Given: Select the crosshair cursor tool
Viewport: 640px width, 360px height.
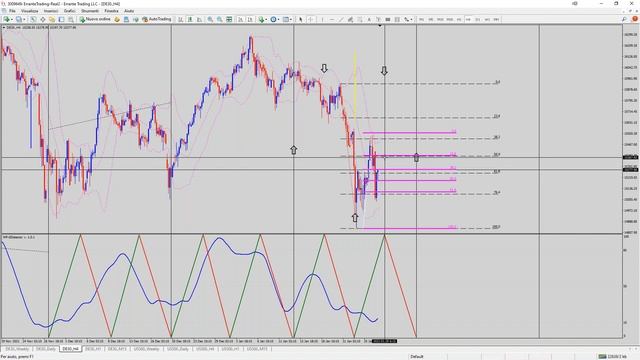Looking at the screenshot, I should (x=311, y=19).
